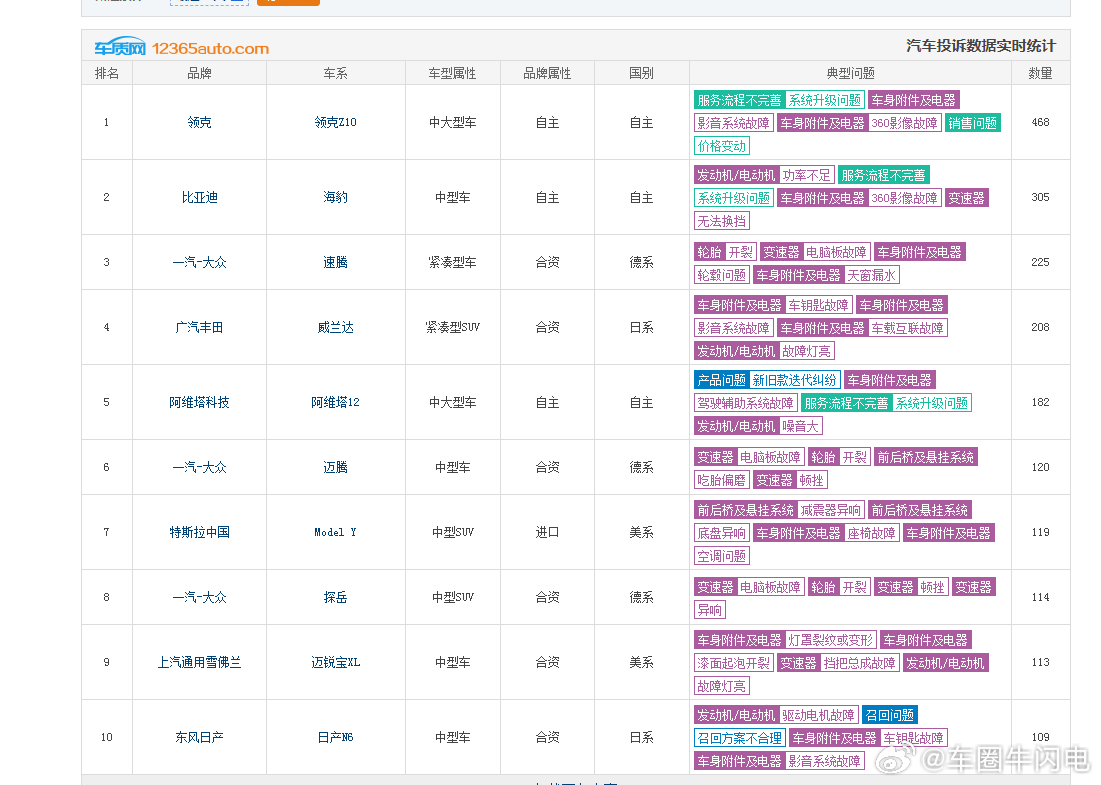The height and width of the screenshot is (785, 1101).
Task: Click the 召回问题 tag in the 日产N6 row
Action: (x=889, y=714)
